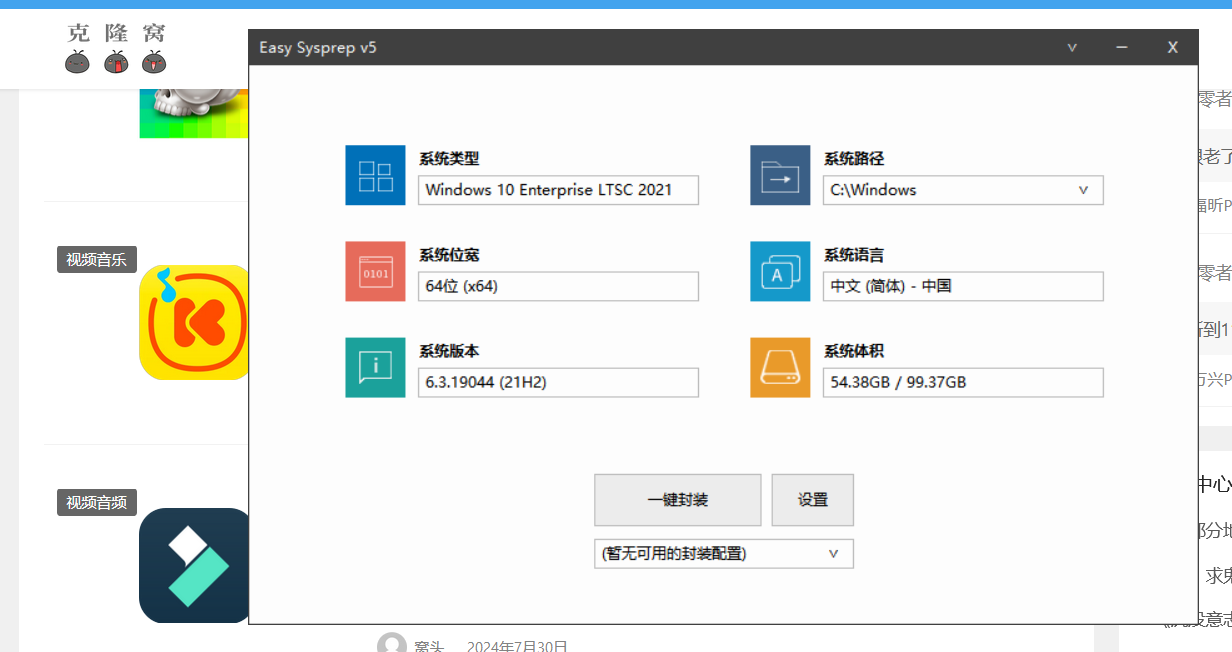Click the Easy Sysprep v5 title text

(318, 47)
